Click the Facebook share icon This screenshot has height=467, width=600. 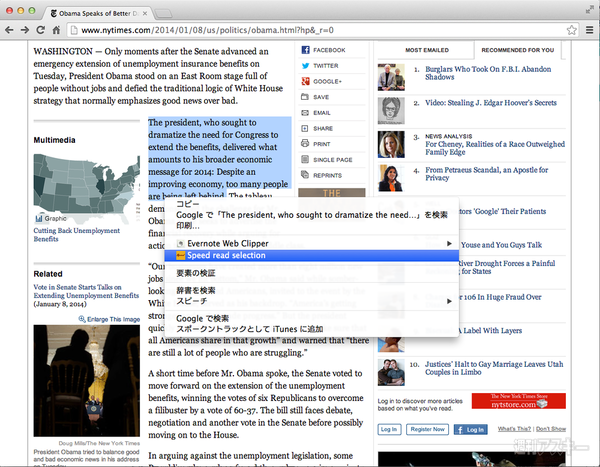pyautogui.click(x=305, y=50)
